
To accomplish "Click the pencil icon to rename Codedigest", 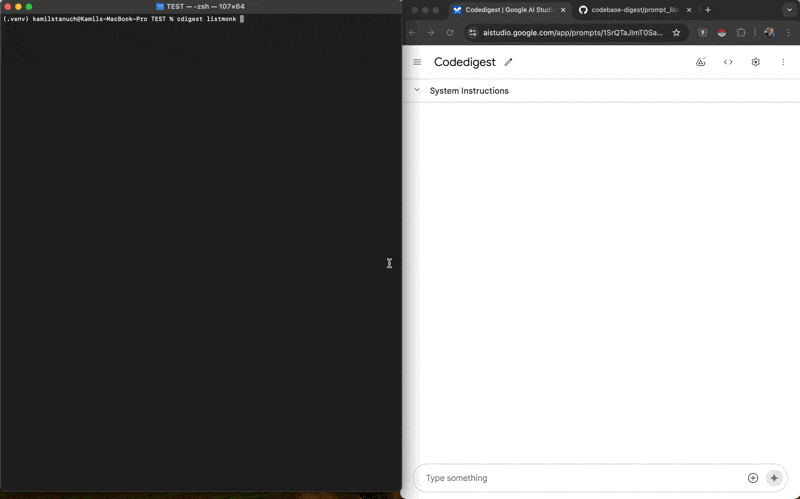I will [508, 62].
